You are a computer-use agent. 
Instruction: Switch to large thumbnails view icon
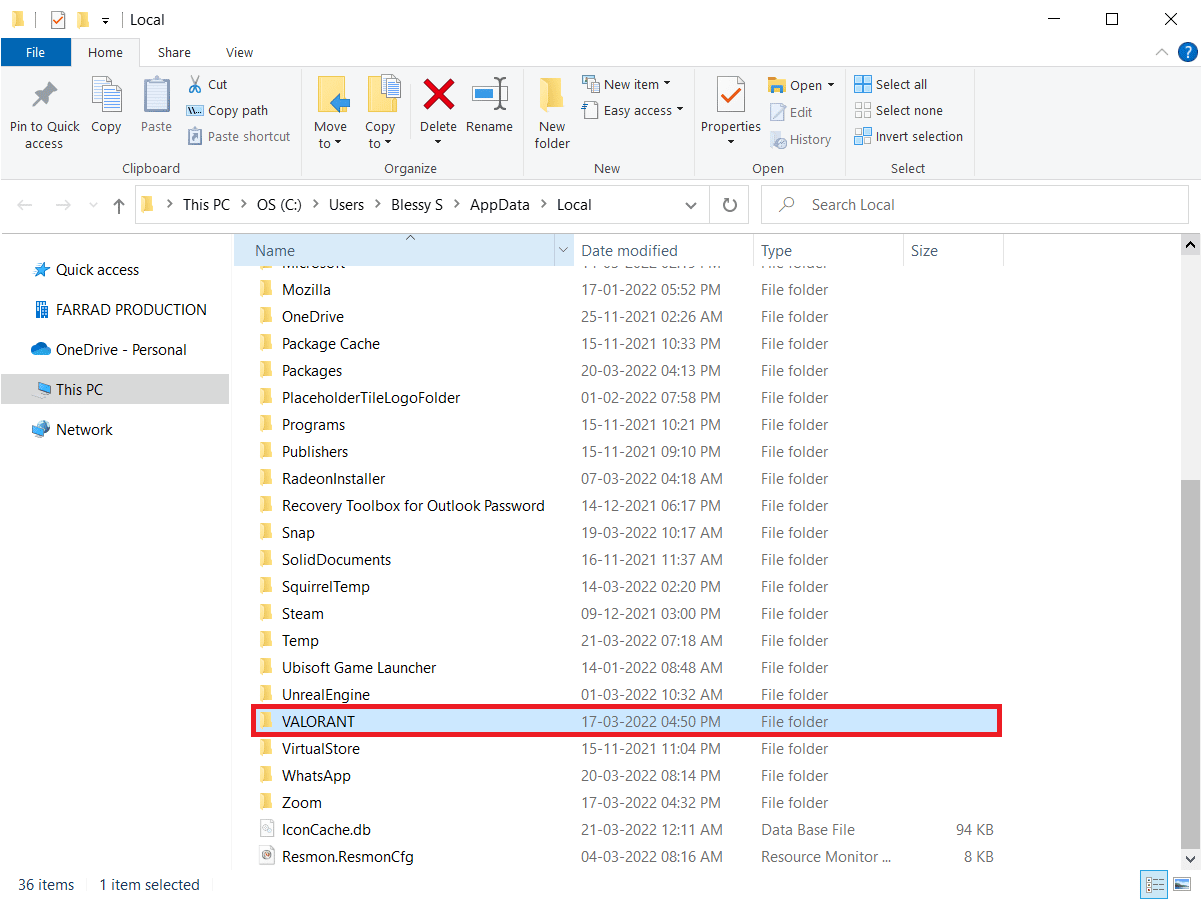tap(1183, 884)
